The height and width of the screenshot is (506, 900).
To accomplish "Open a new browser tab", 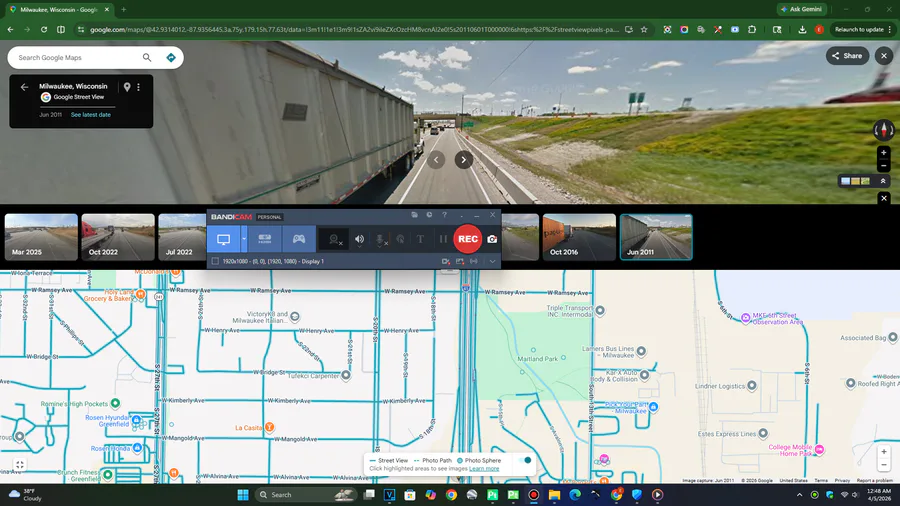I will pyautogui.click(x=123, y=10).
